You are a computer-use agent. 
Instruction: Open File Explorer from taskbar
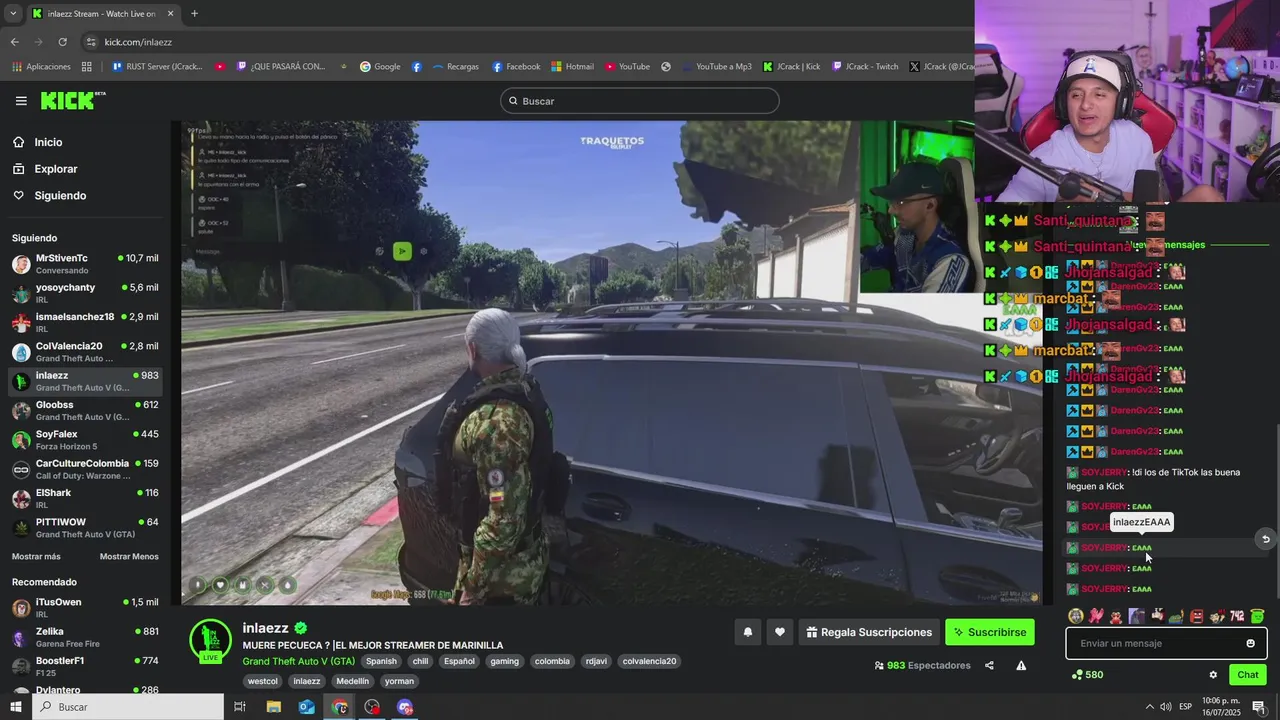click(x=274, y=707)
